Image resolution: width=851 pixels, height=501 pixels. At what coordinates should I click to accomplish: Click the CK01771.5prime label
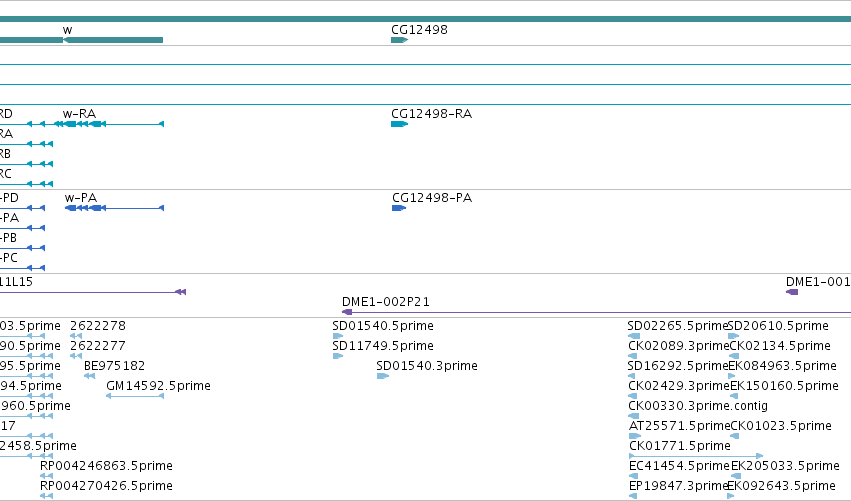coord(680,446)
